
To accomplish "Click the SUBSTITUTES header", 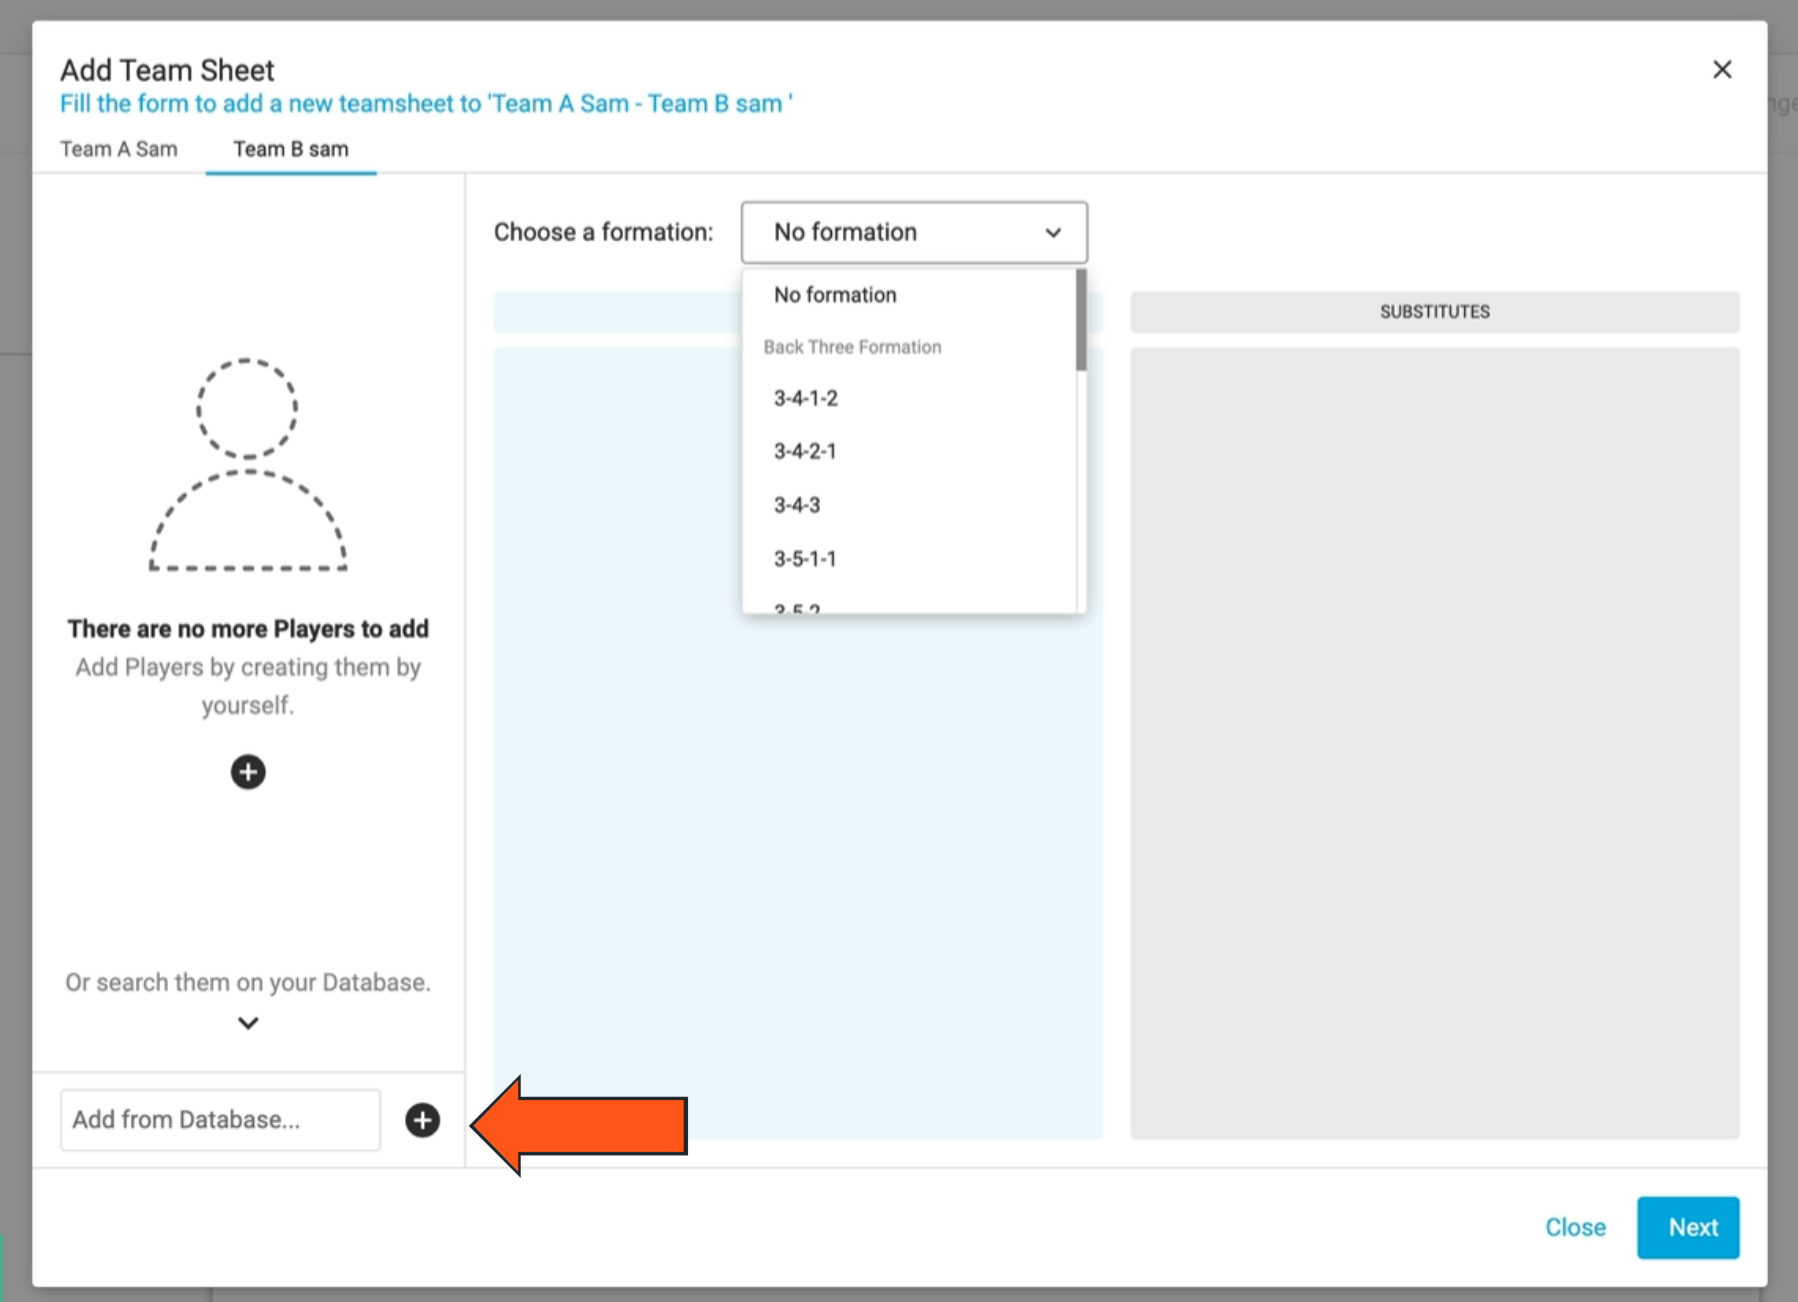I will click(1435, 312).
